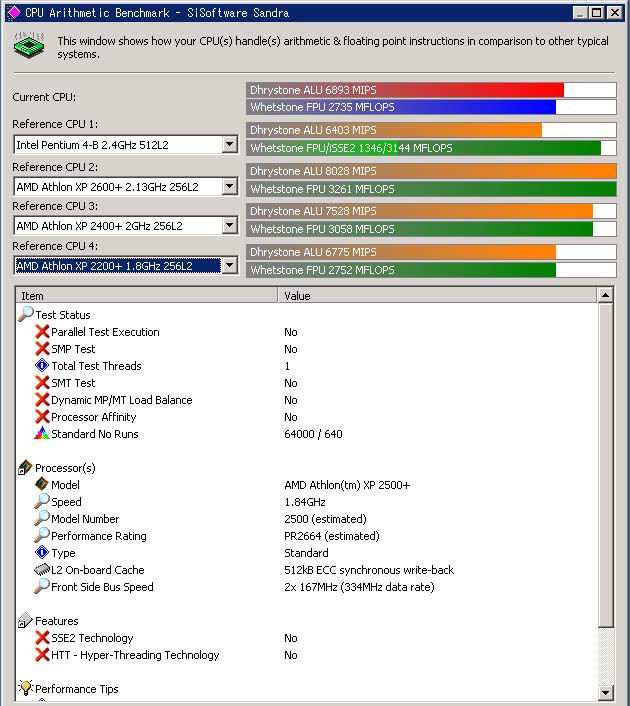Open the Reference CPU 4 Athlon XP 2200+ dropdown
This screenshot has width=630, height=706.
click(230, 266)
